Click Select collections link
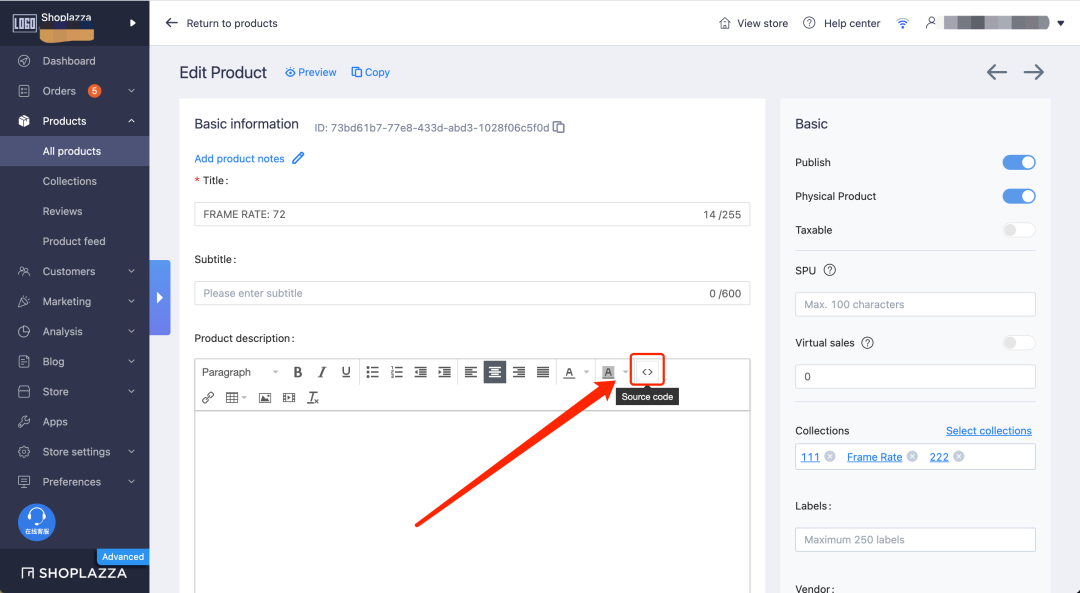This screenshot has width=1080, height=593. tap(988, 431)
